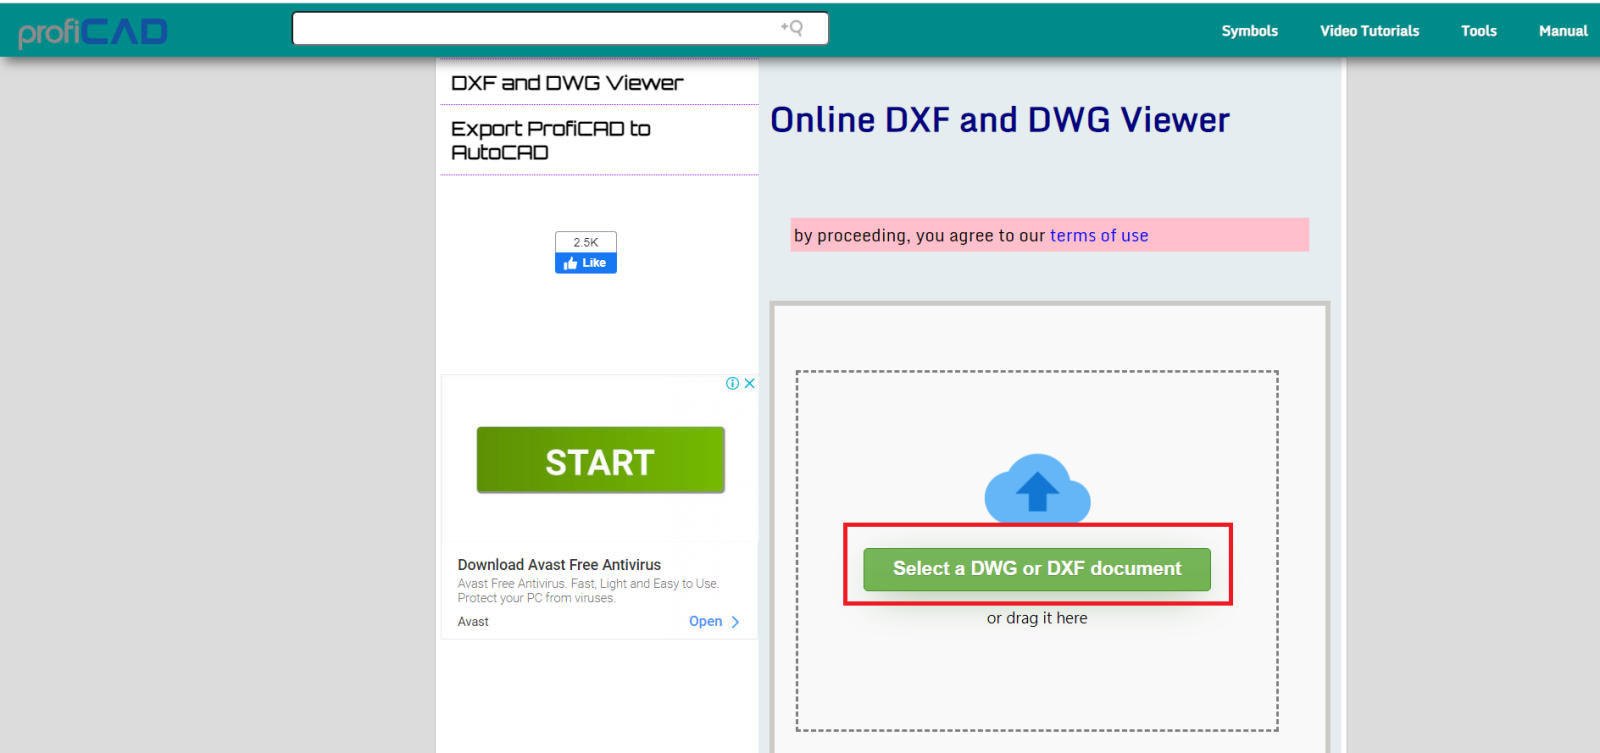The height and width of the screenshot is (753, 1600).
Task: Open the Tools menu
Action: click(x=1478, y=31)
